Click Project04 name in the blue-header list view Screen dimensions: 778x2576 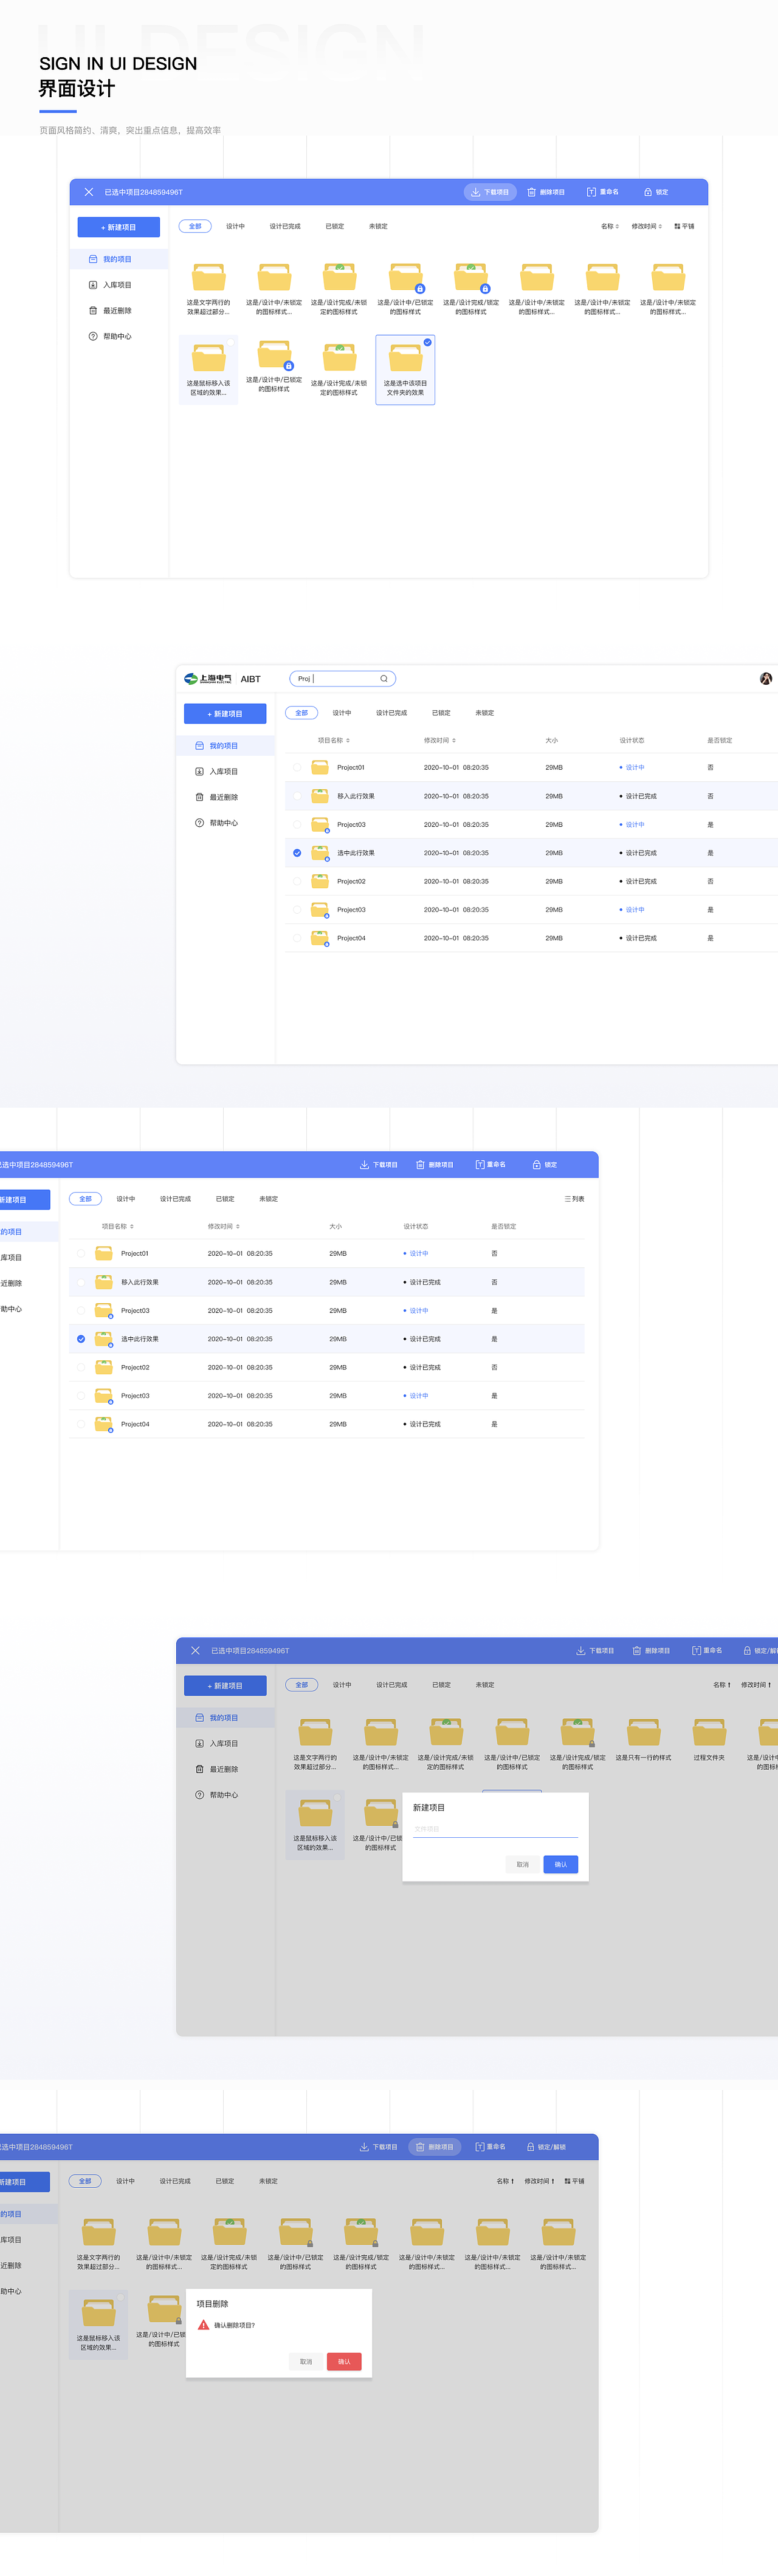135,1424
